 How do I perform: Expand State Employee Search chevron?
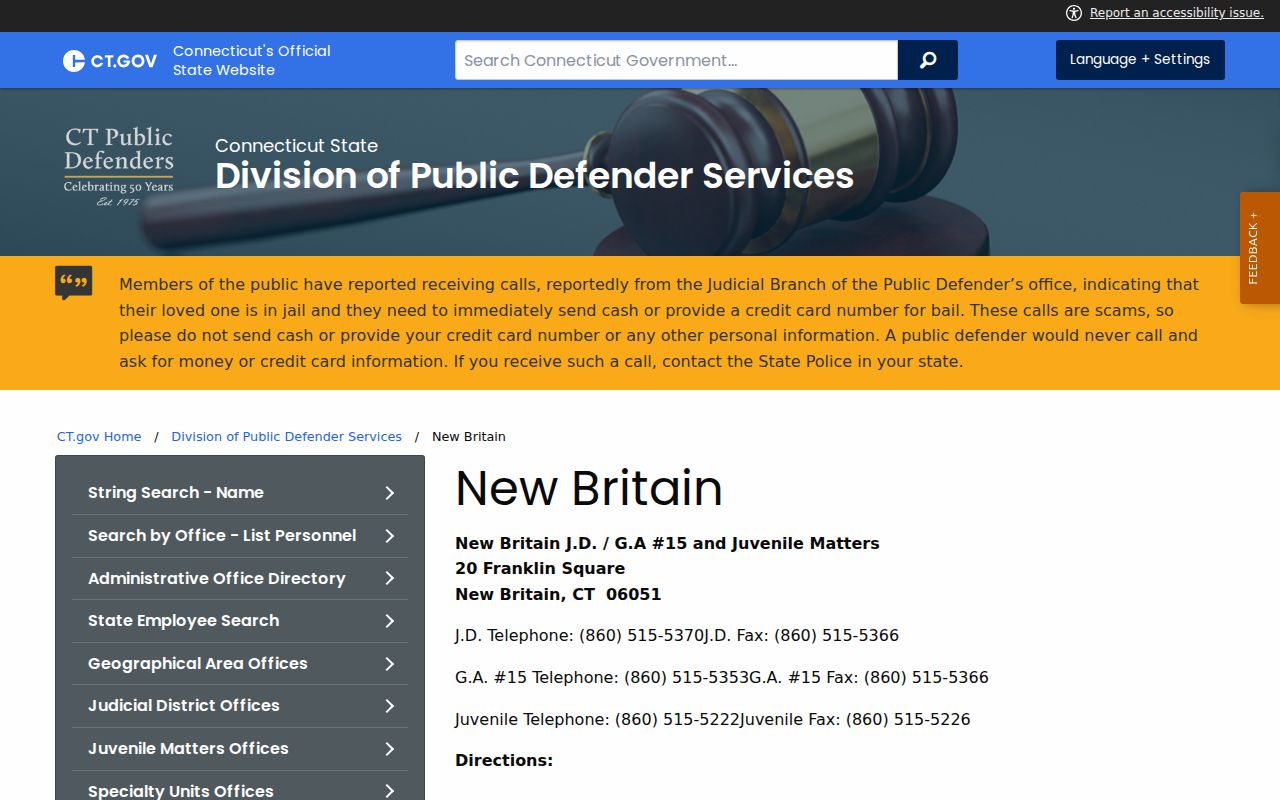point(390,621)
